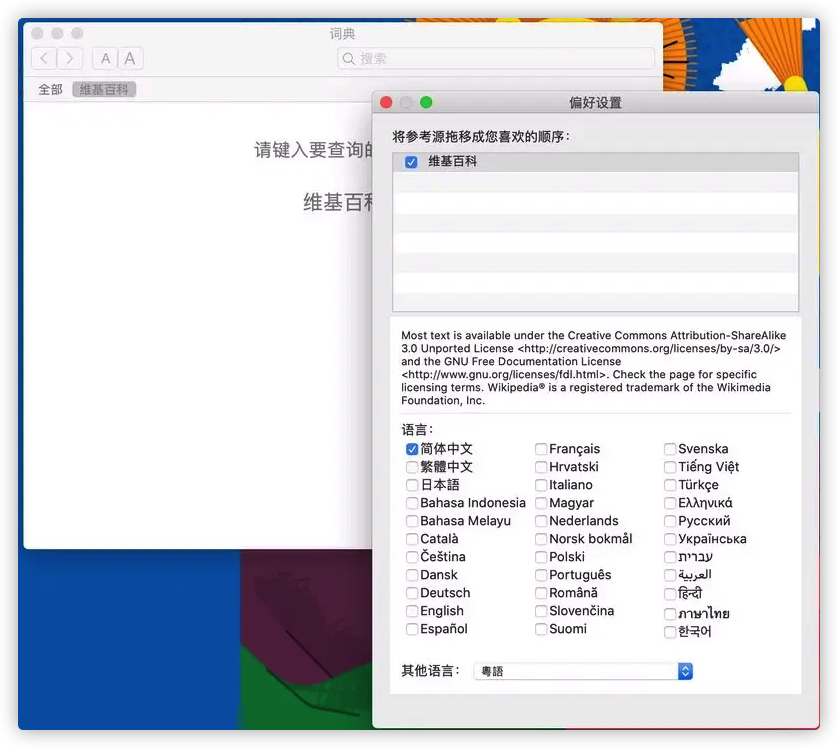Go forward in Dictionary window
The image size is (838, 748).
[69, 58]
